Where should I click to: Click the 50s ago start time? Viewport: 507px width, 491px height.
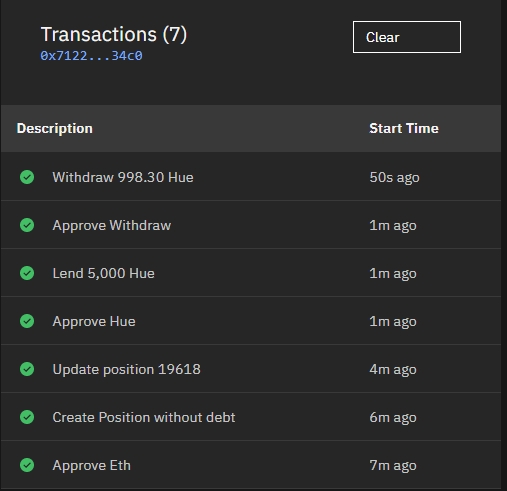point(394,177)
